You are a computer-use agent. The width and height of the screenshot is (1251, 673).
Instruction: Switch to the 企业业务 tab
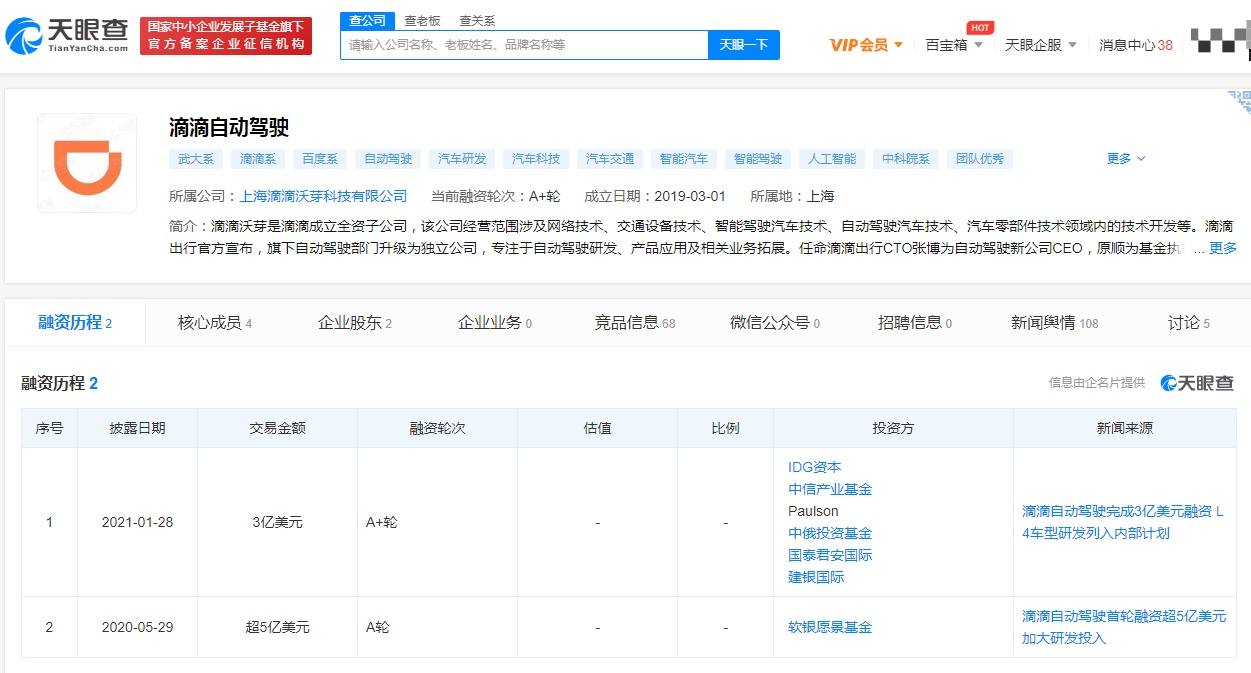pyautogui.click(x=495, y=322)
